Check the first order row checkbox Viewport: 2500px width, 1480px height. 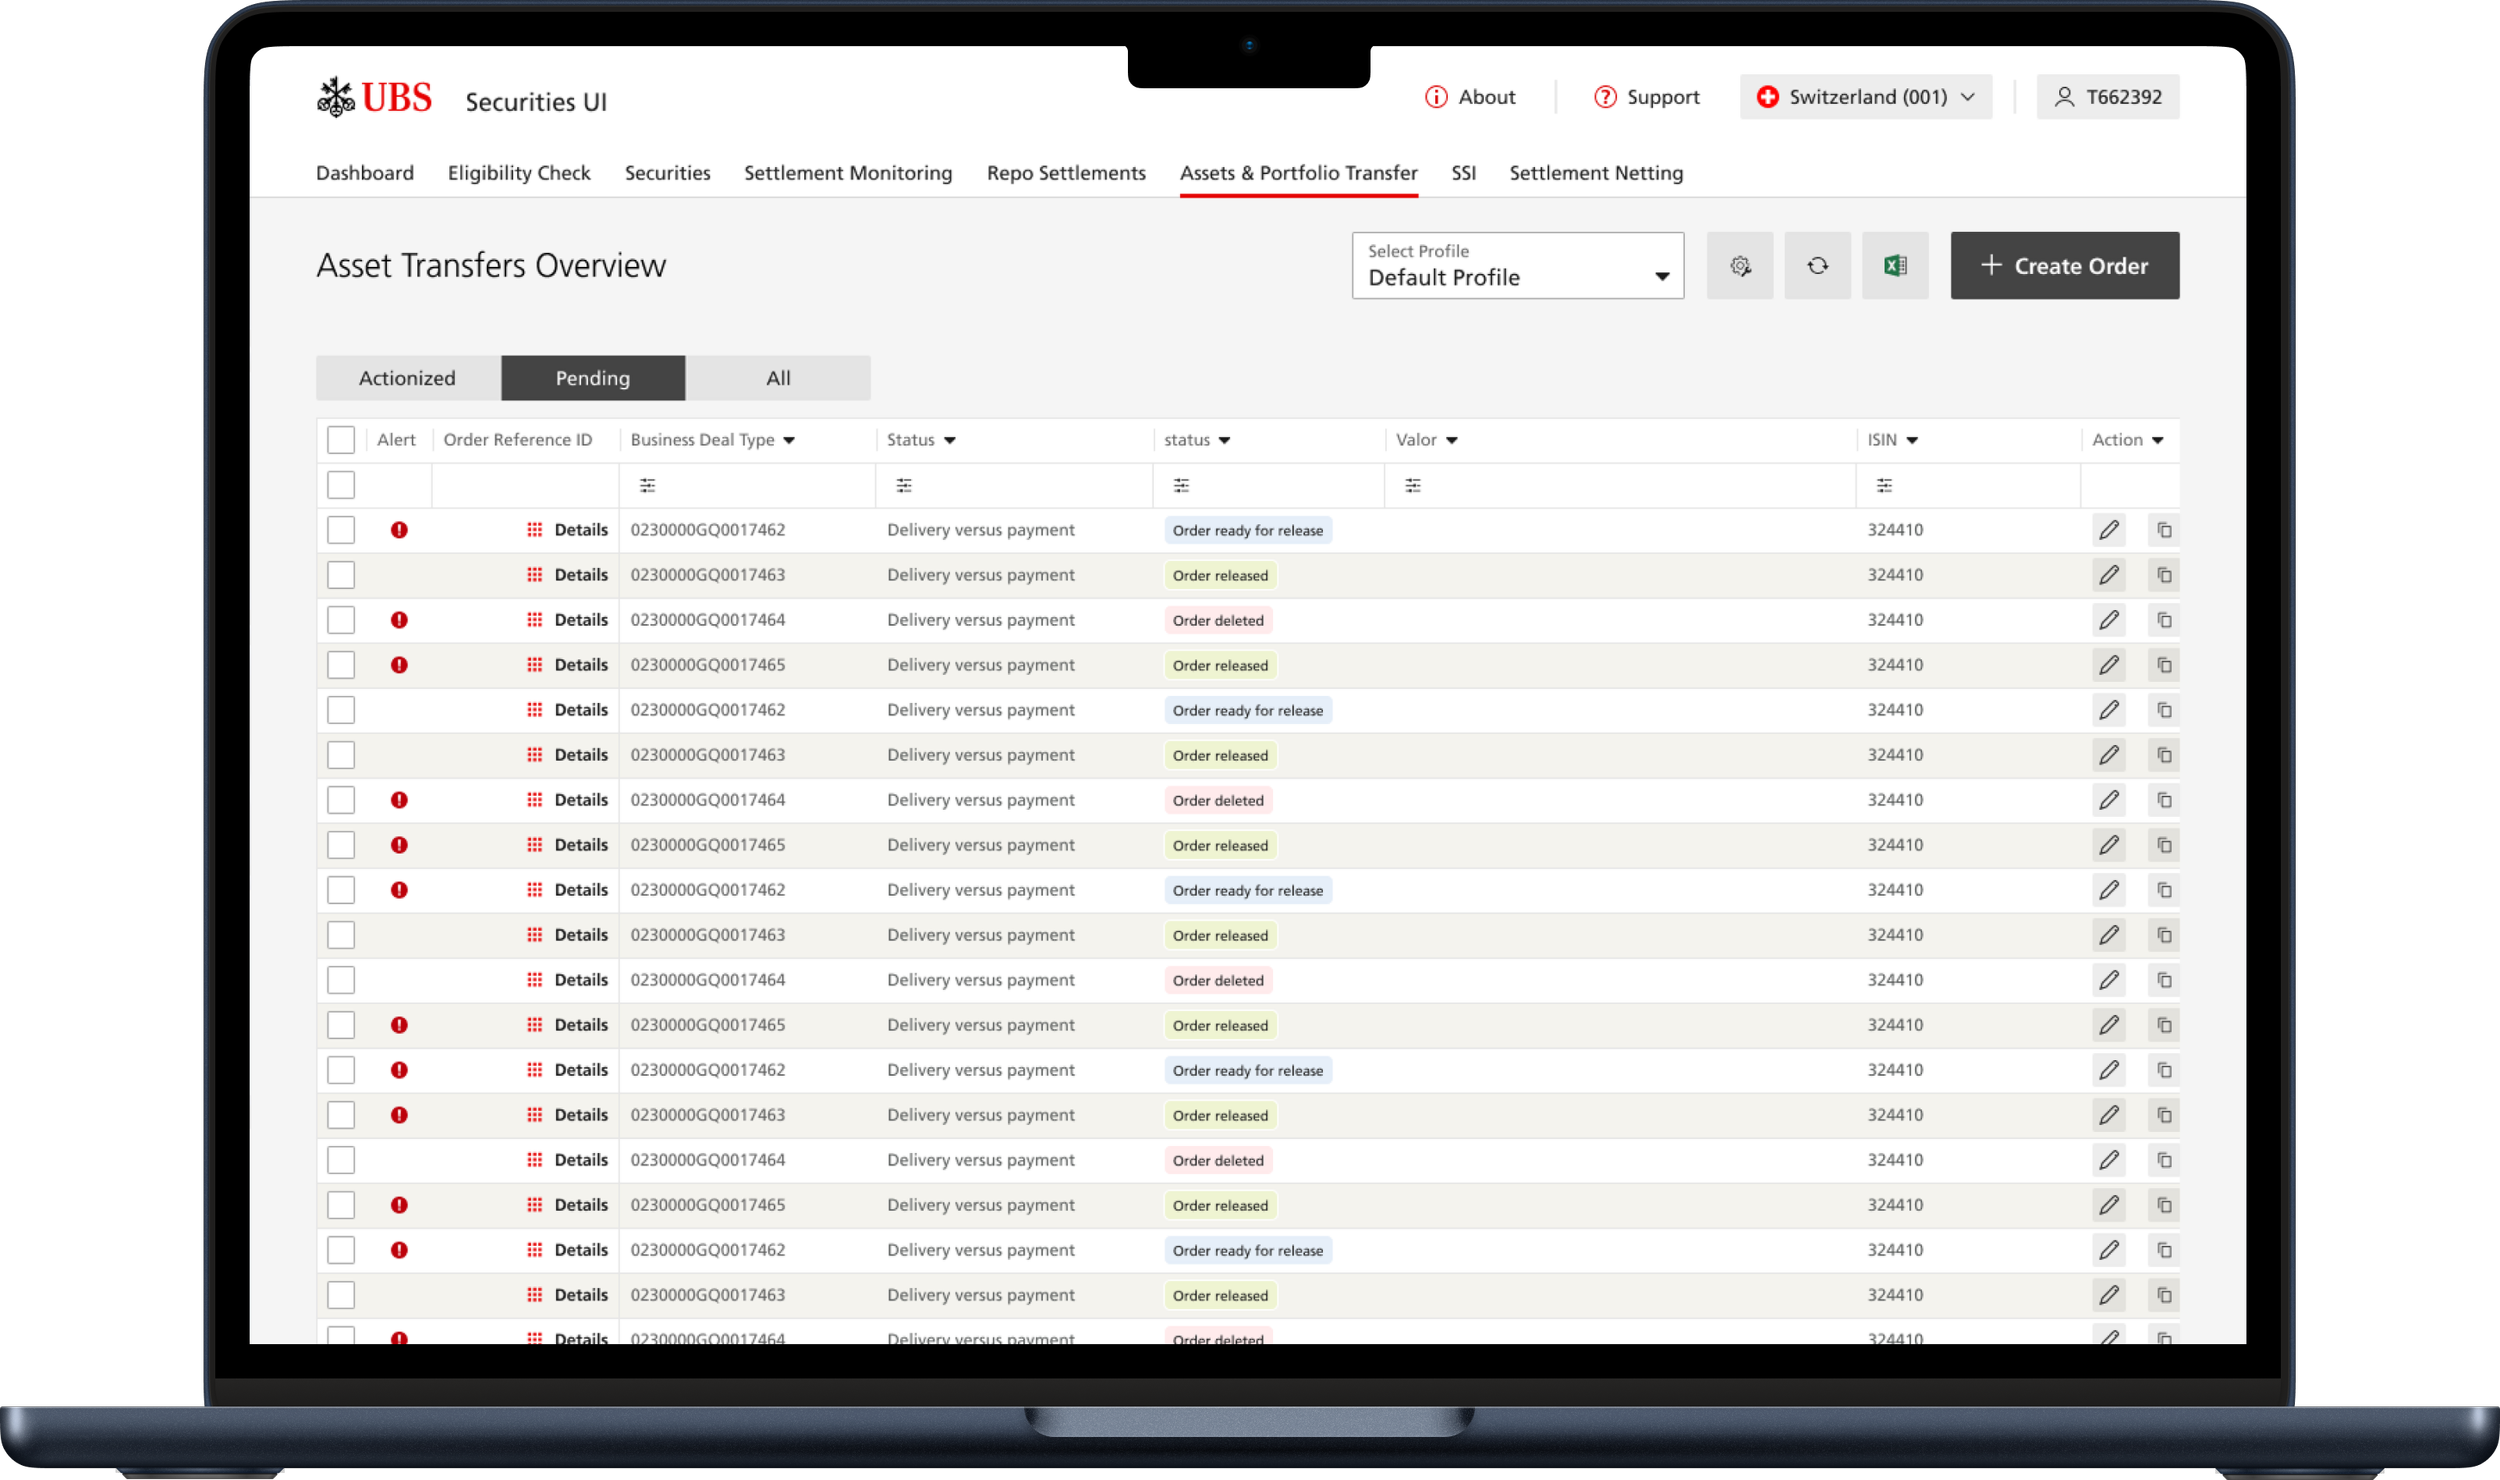[x=341, y=530]
